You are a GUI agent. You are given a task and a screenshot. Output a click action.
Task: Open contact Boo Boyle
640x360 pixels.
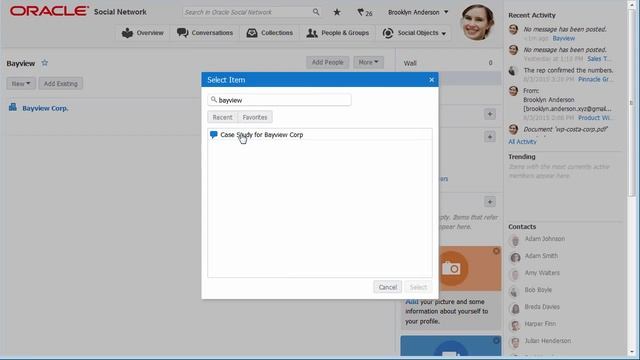[x=538, y=290]
